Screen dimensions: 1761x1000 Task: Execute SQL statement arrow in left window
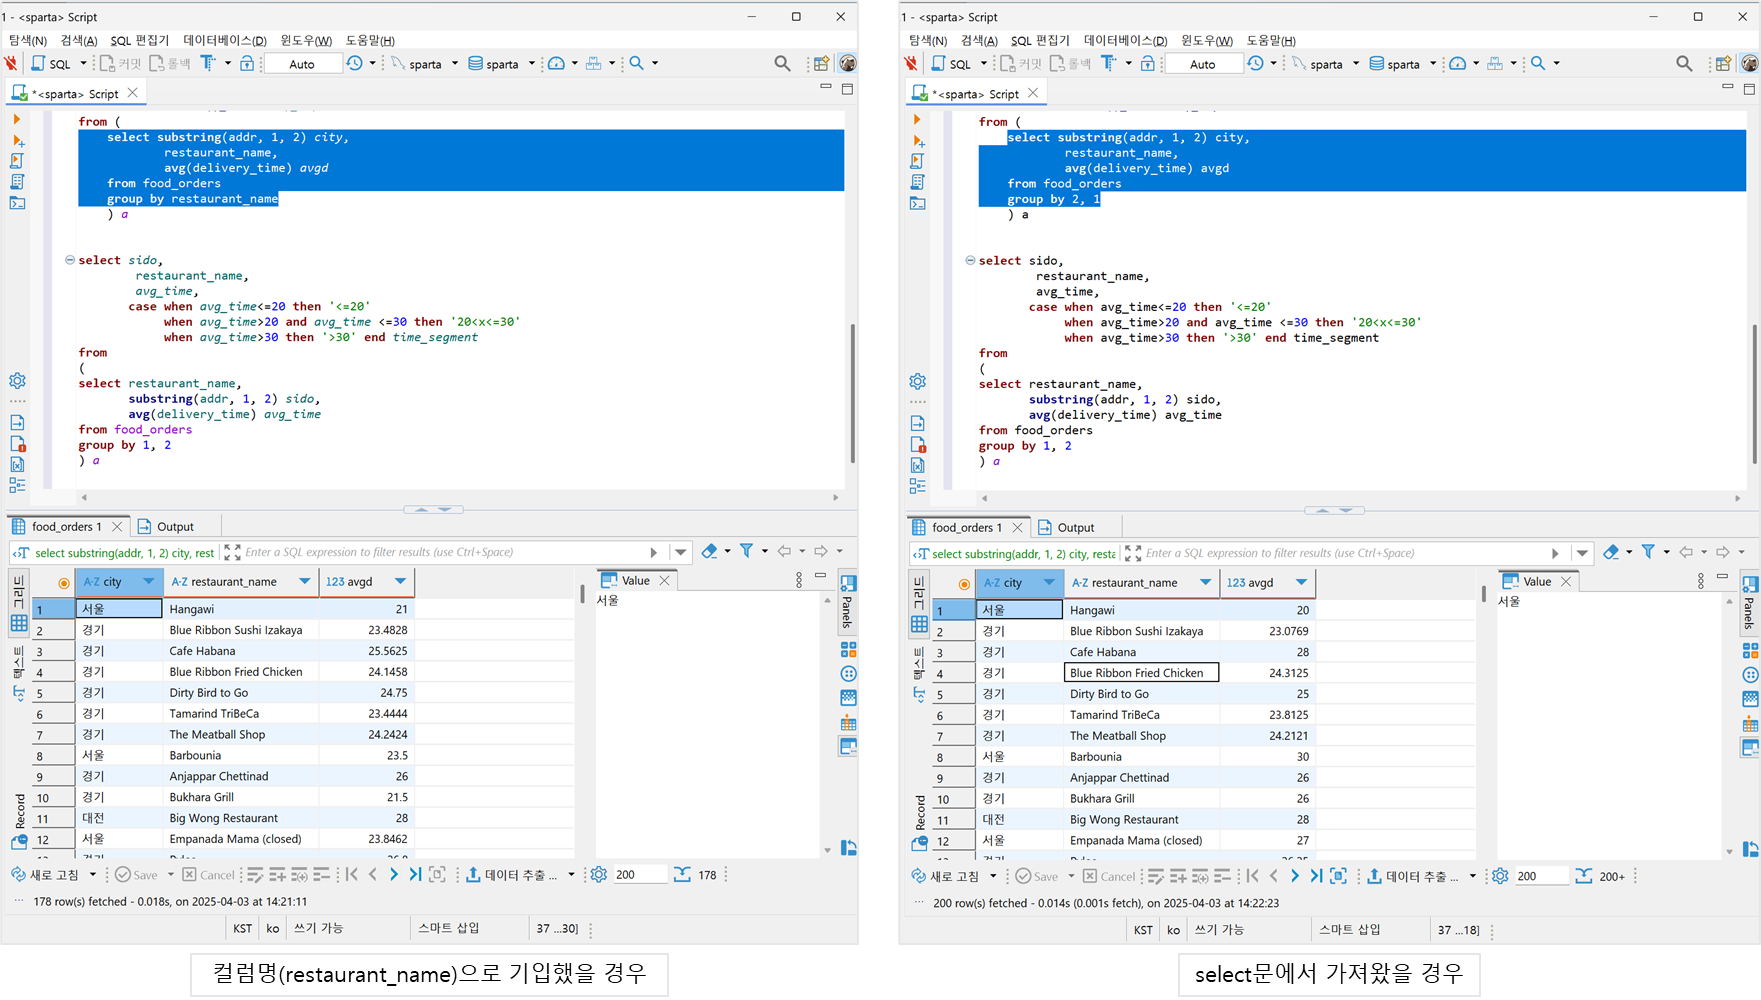(17, 119)
